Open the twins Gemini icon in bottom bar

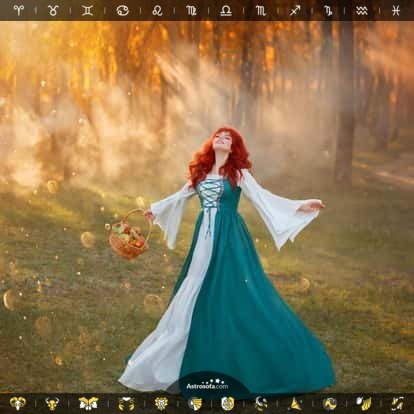click(88, 403)
